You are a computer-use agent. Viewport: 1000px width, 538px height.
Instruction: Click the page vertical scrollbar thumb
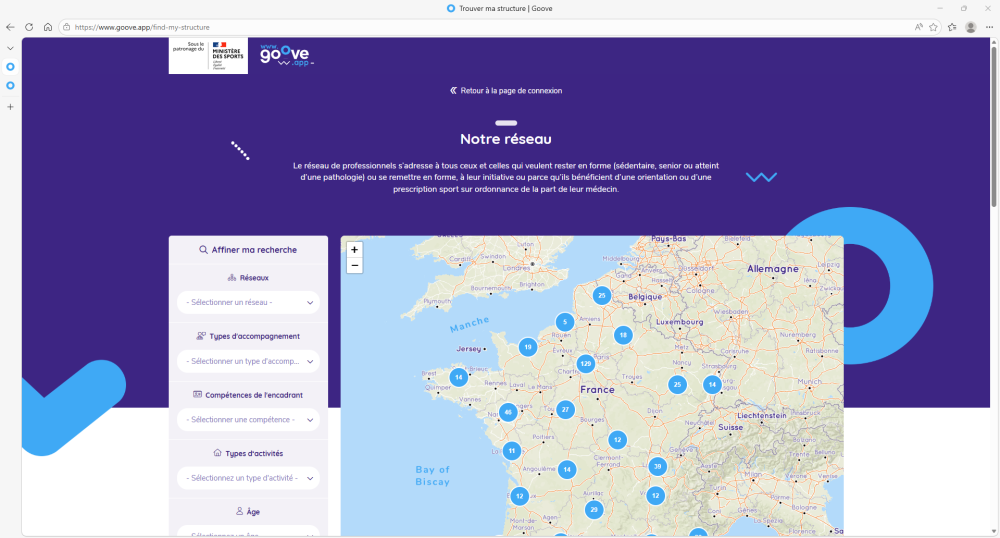(x=994, y=126)
